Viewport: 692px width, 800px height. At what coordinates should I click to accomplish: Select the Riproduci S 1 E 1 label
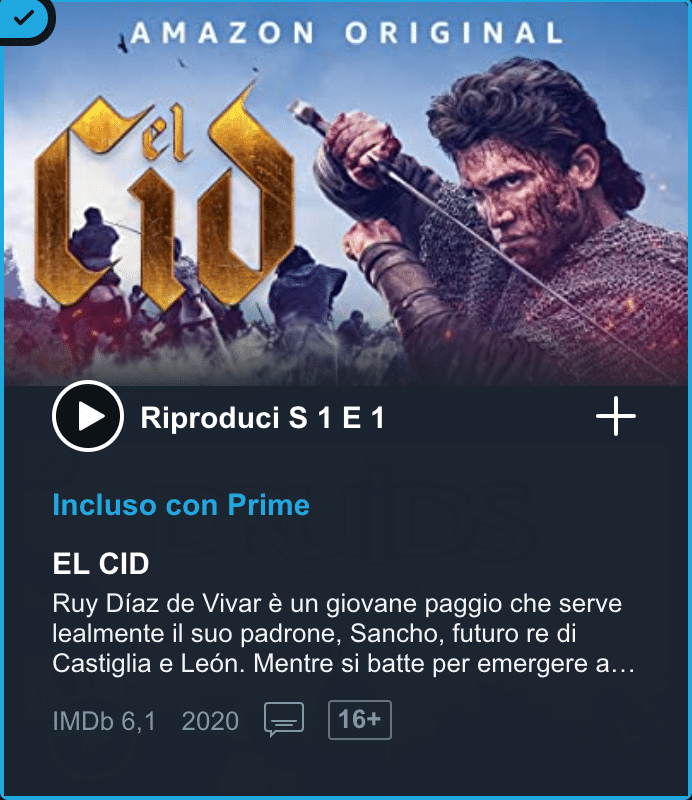coord(262,418)
